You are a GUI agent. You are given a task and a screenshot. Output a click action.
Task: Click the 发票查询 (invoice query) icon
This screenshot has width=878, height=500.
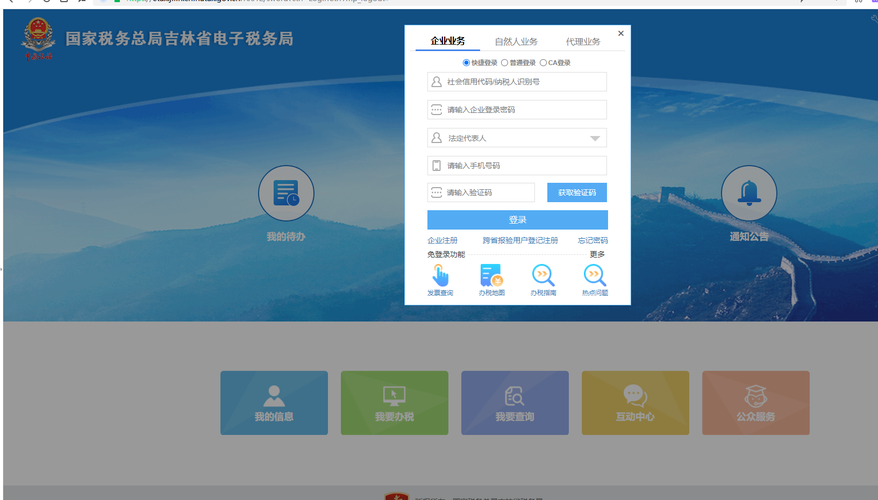440,277
